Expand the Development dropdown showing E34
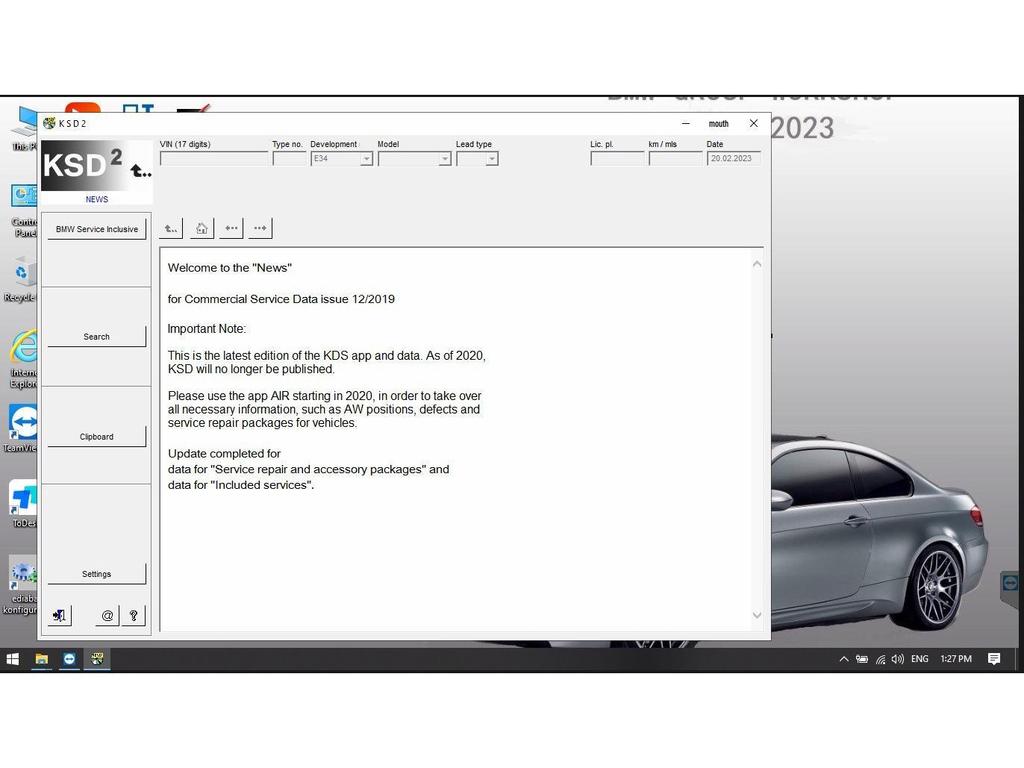The height and width of the screenshot is (768, 1024). pos(366,159)
